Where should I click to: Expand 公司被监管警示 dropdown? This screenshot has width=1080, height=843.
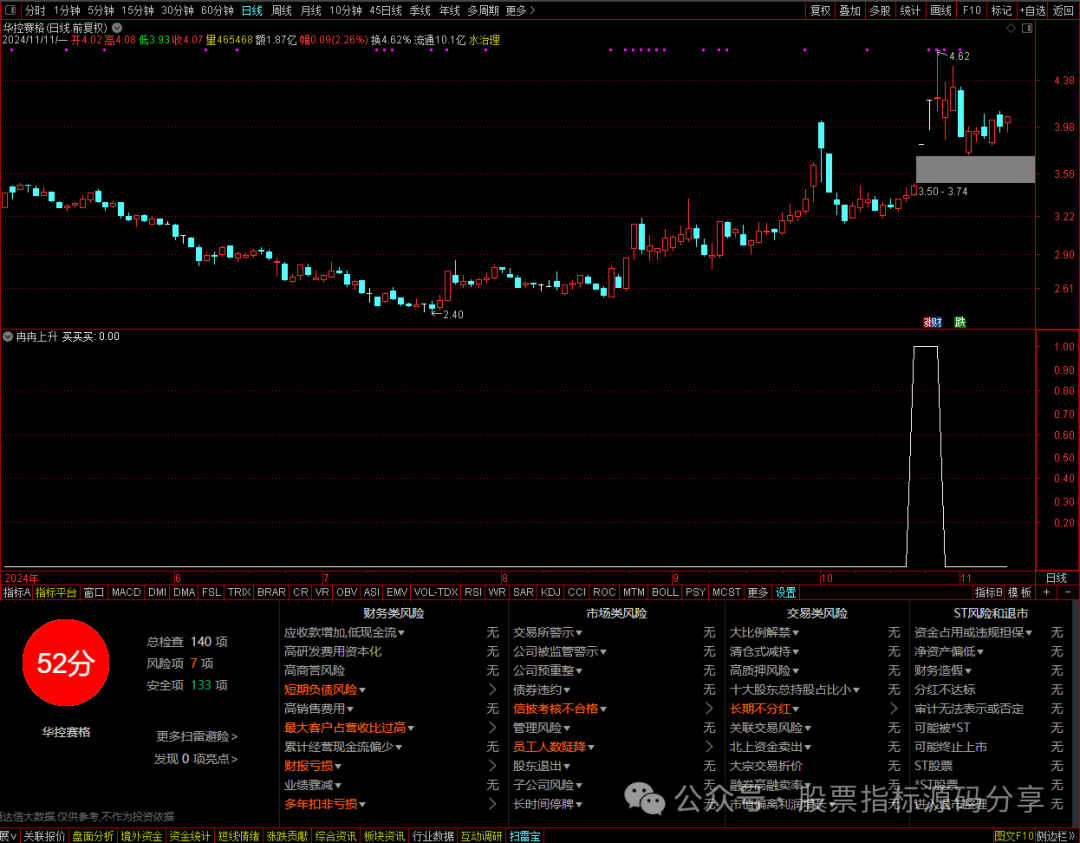[603, 652]
